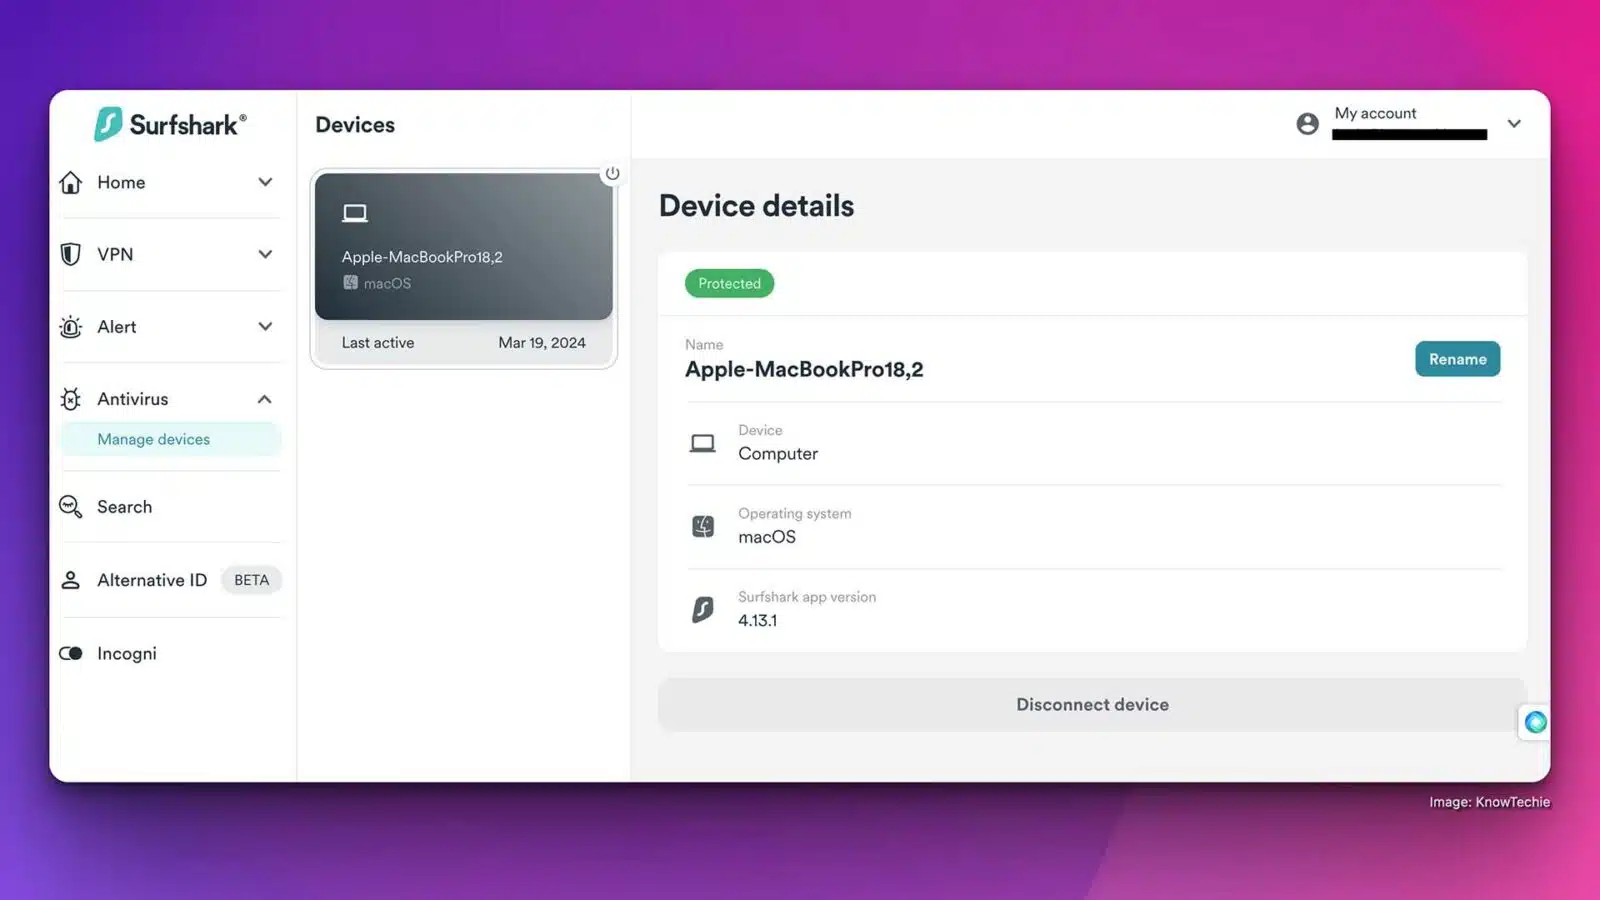The height and width of the screenshot is (900, 1600).
Task: Select the Search magnifier icon
Action: pyautogui.click(x=70, y=507)
